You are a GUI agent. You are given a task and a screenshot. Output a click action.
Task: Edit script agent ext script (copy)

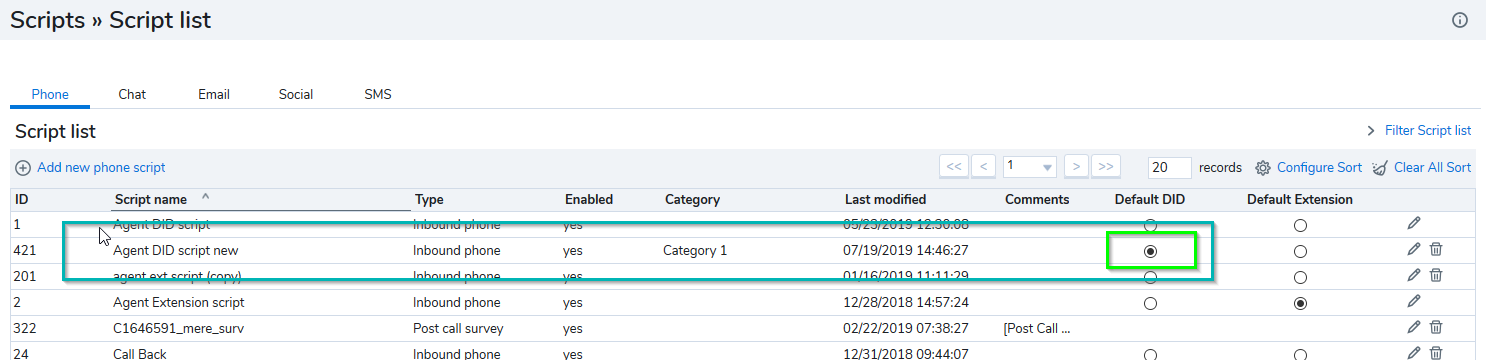coord(1413,275)
